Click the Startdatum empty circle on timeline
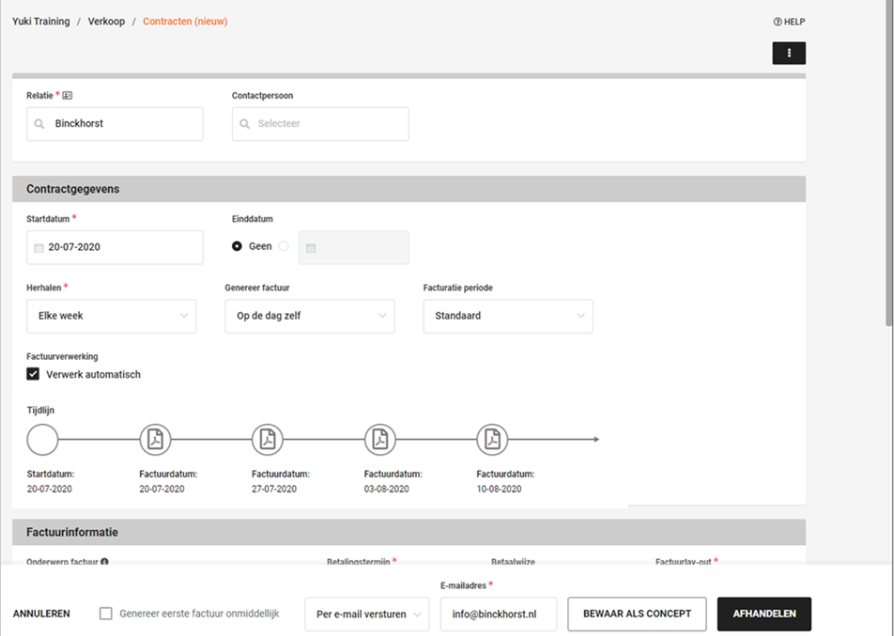This screenshot has height=636, width=894. click(42, 439)
